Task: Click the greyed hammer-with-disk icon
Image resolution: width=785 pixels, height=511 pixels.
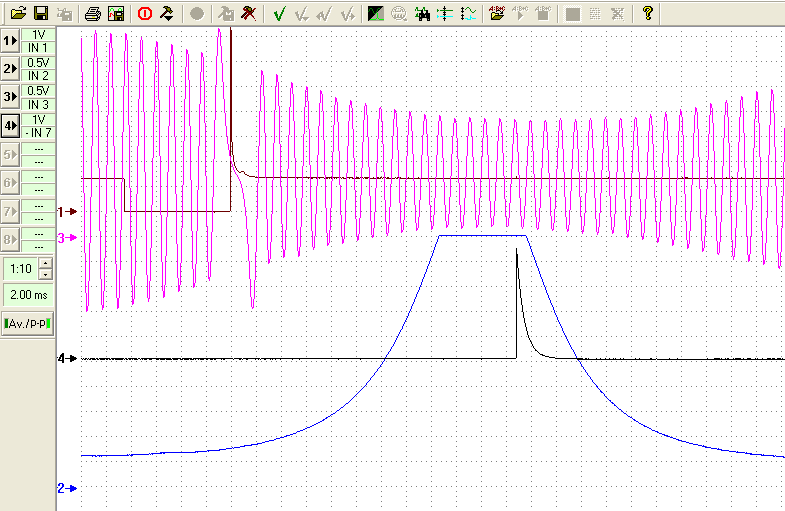Action: 226,14
